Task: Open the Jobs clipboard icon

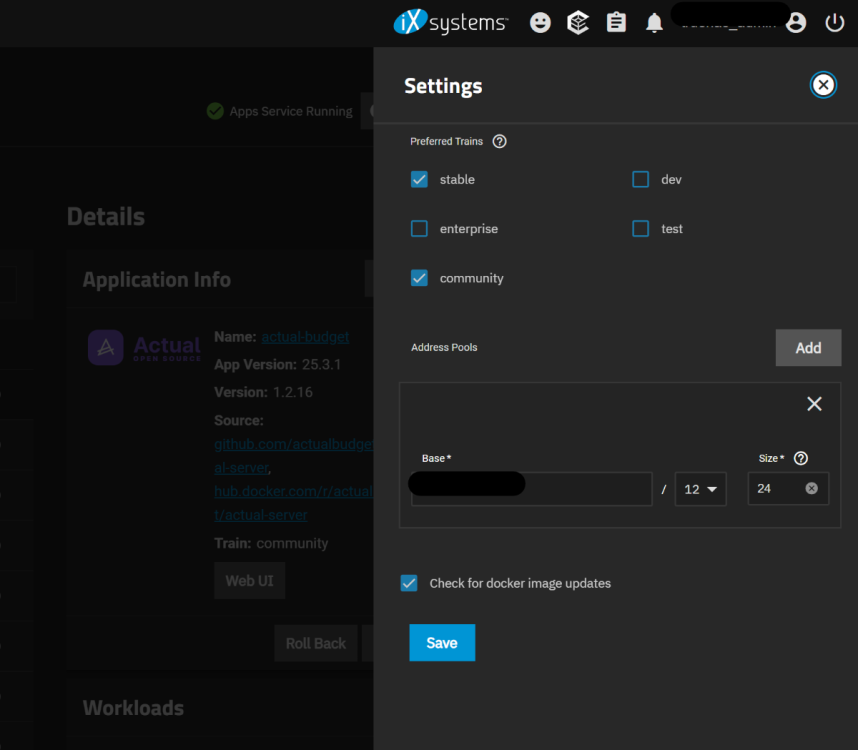Action: pyautogui.click(x=616, y=22)
